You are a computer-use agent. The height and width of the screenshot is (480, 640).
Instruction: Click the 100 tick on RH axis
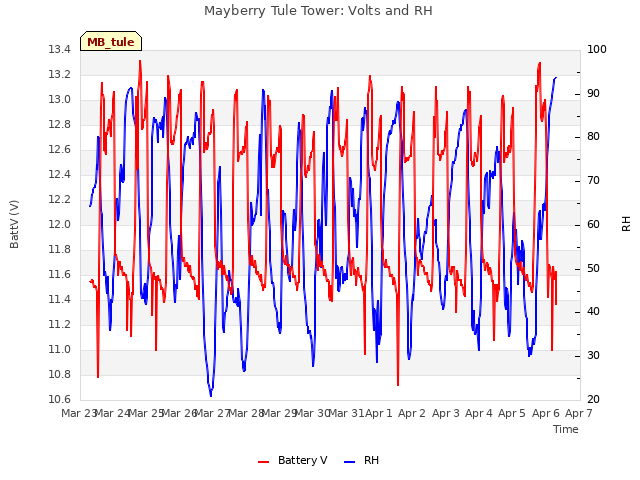597,50
